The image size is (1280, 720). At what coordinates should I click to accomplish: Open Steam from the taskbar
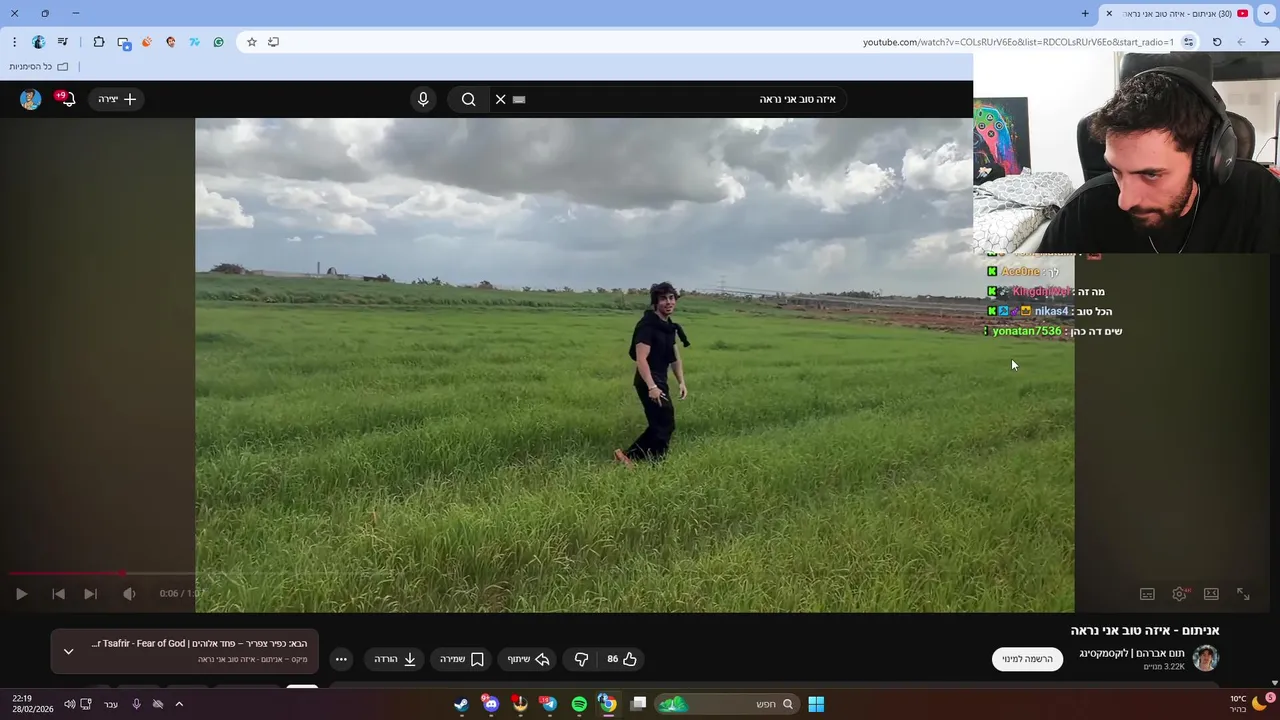(461, 704)
